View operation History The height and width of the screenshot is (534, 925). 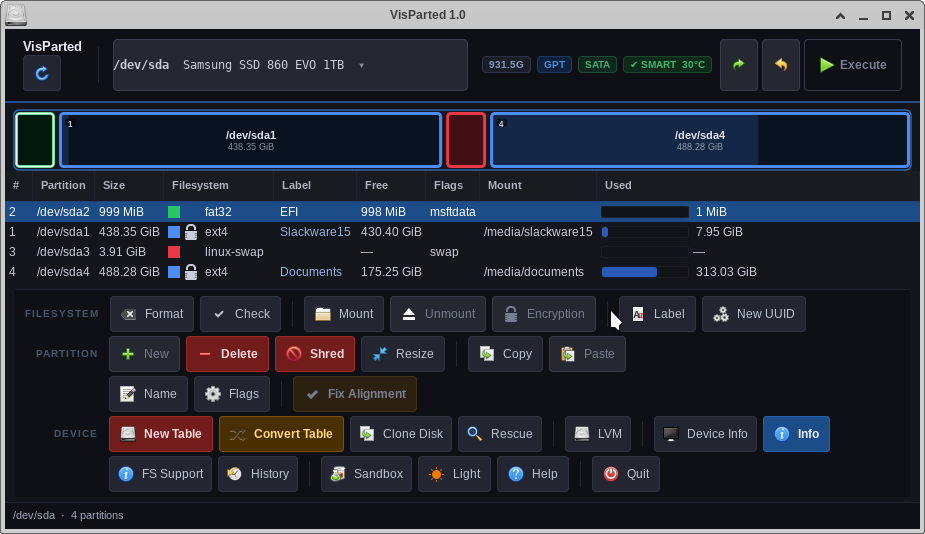coord(258,474)
